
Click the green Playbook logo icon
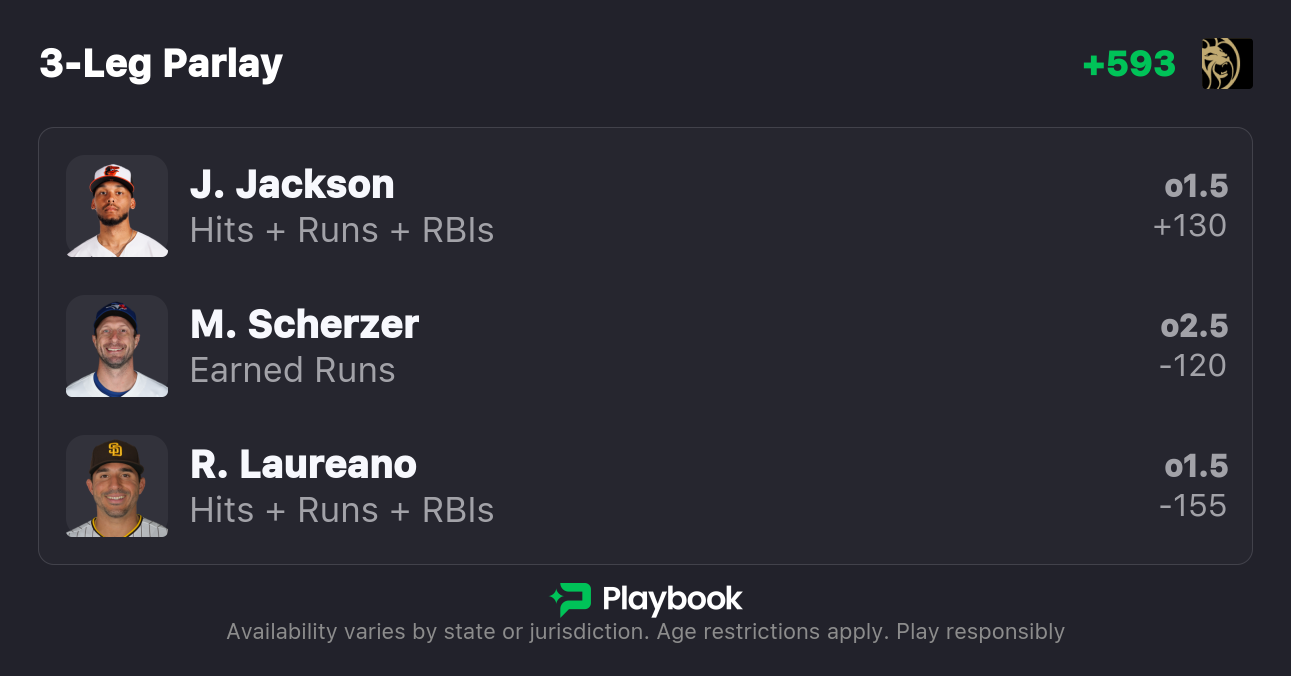coord(571,599)
